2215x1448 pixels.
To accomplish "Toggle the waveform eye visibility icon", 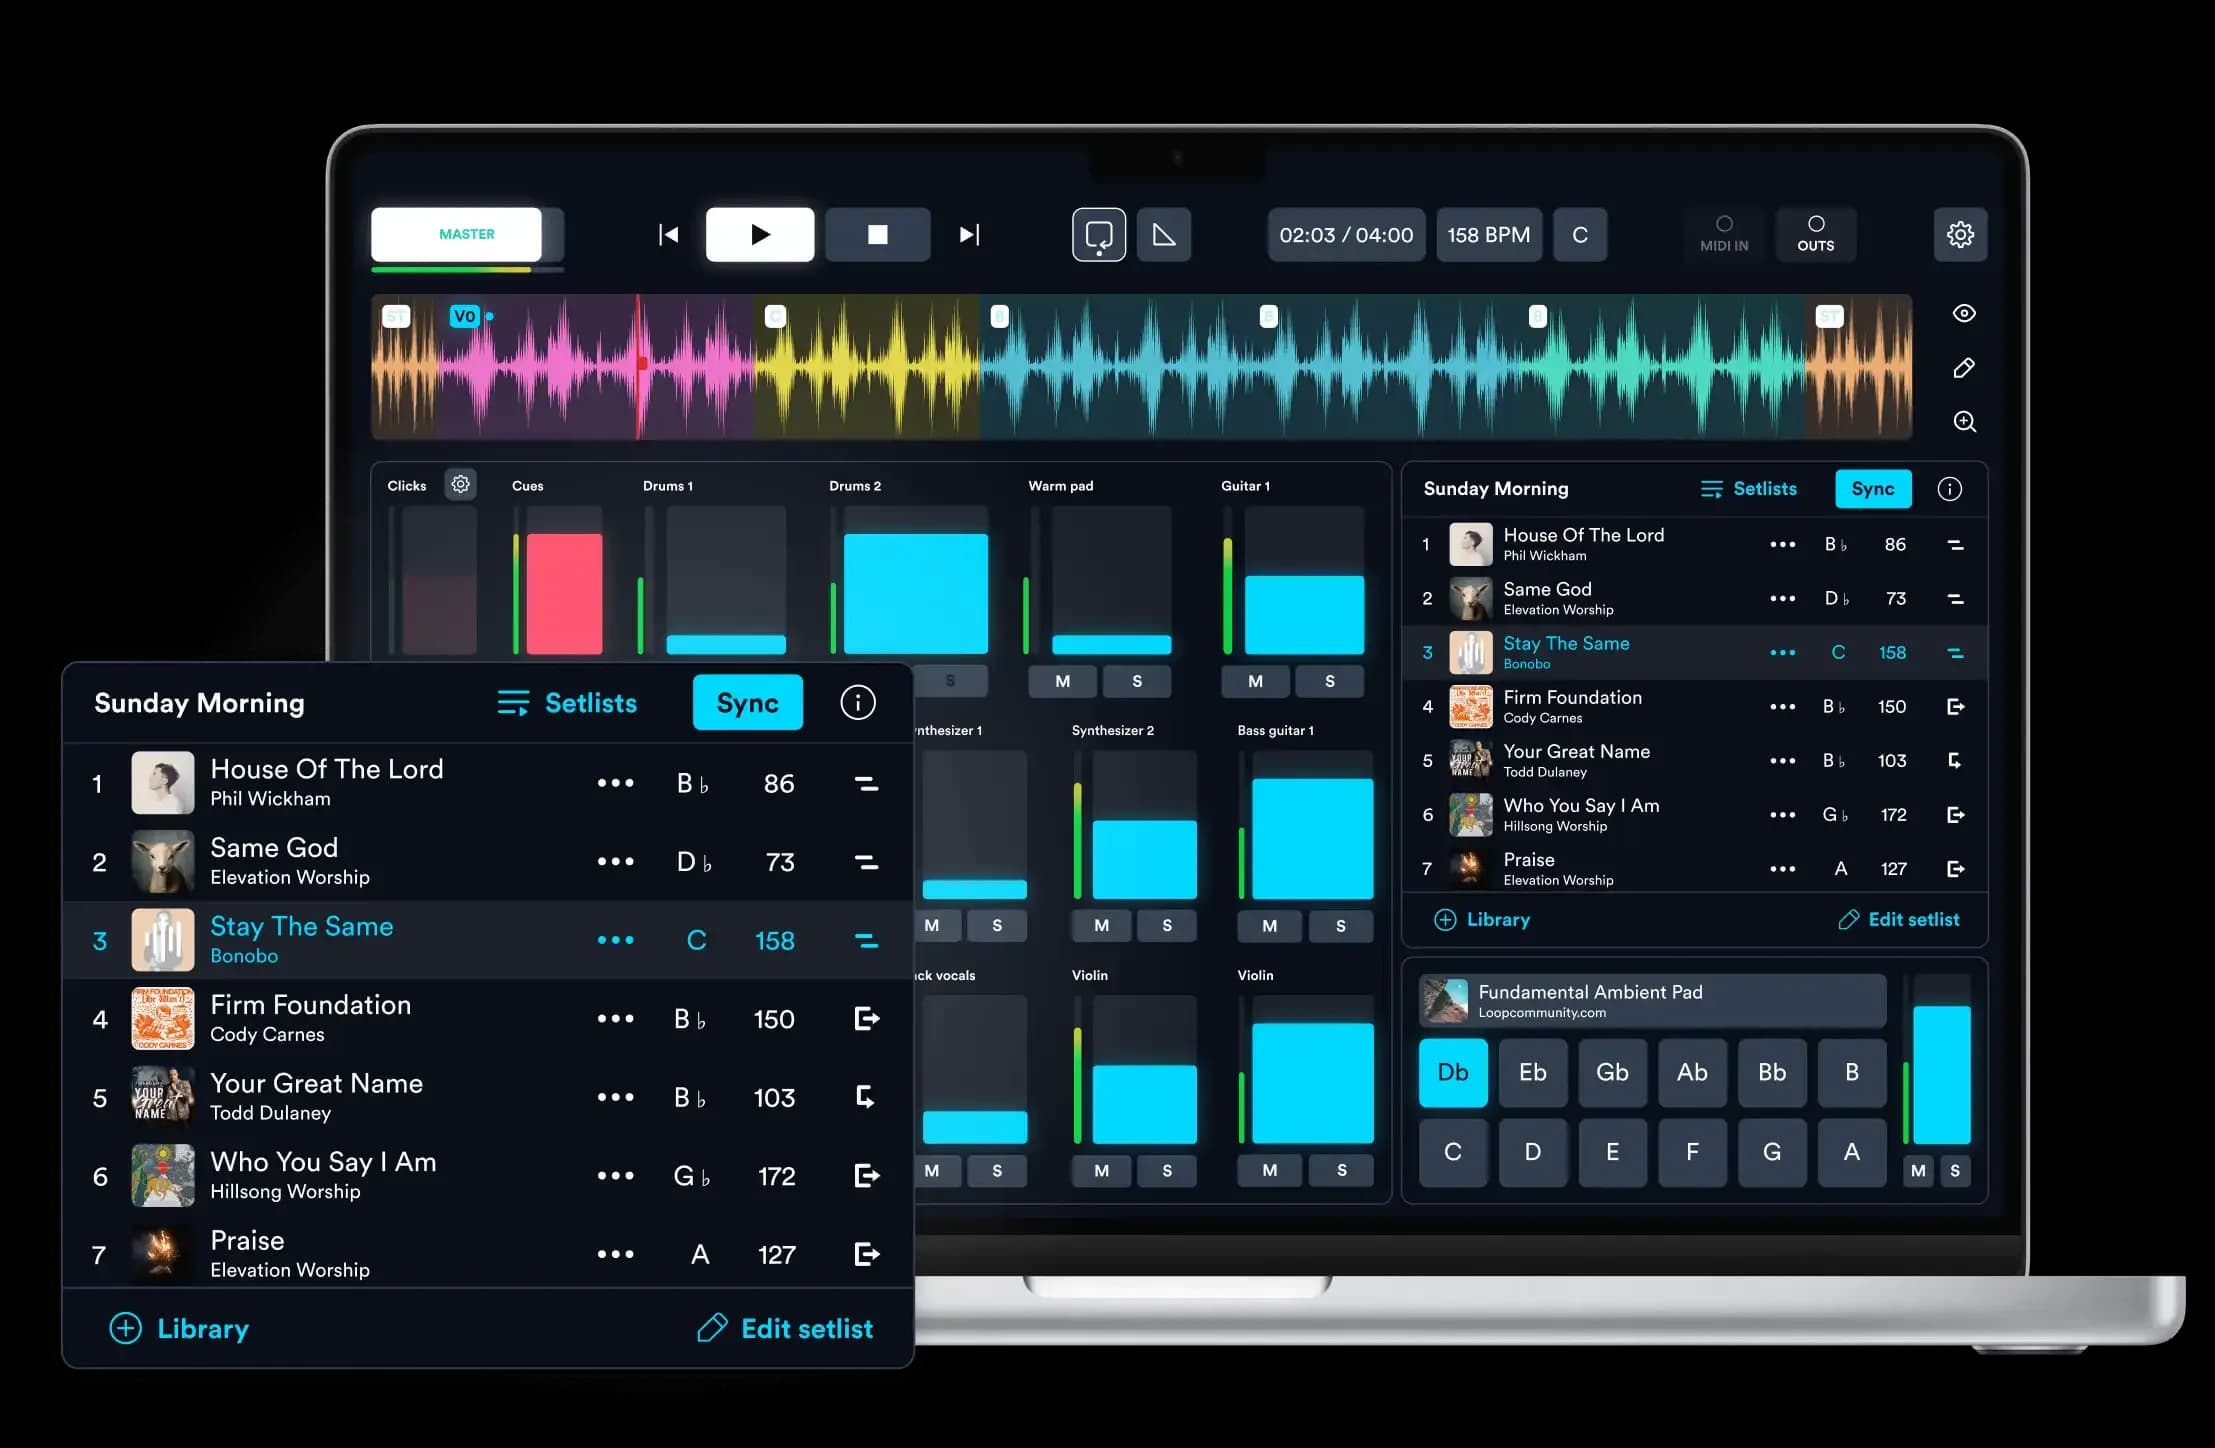I will 1963,313.
